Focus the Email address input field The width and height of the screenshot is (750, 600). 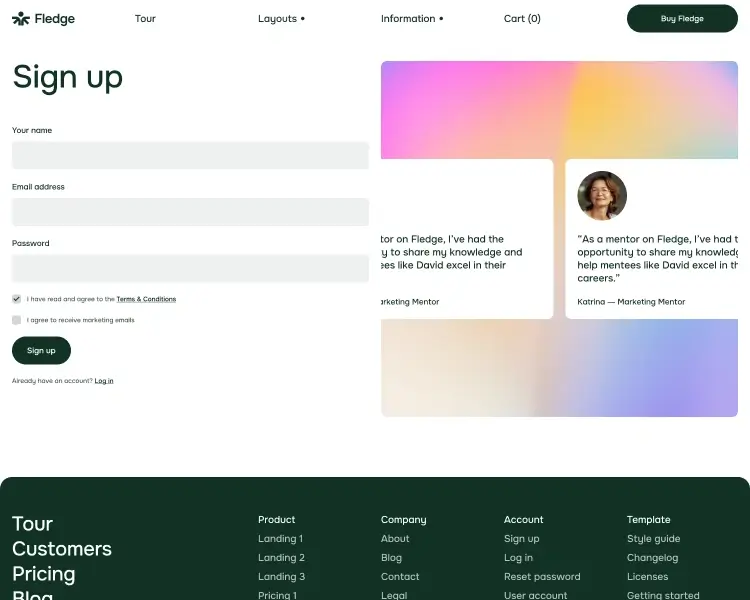pos(190,212)
